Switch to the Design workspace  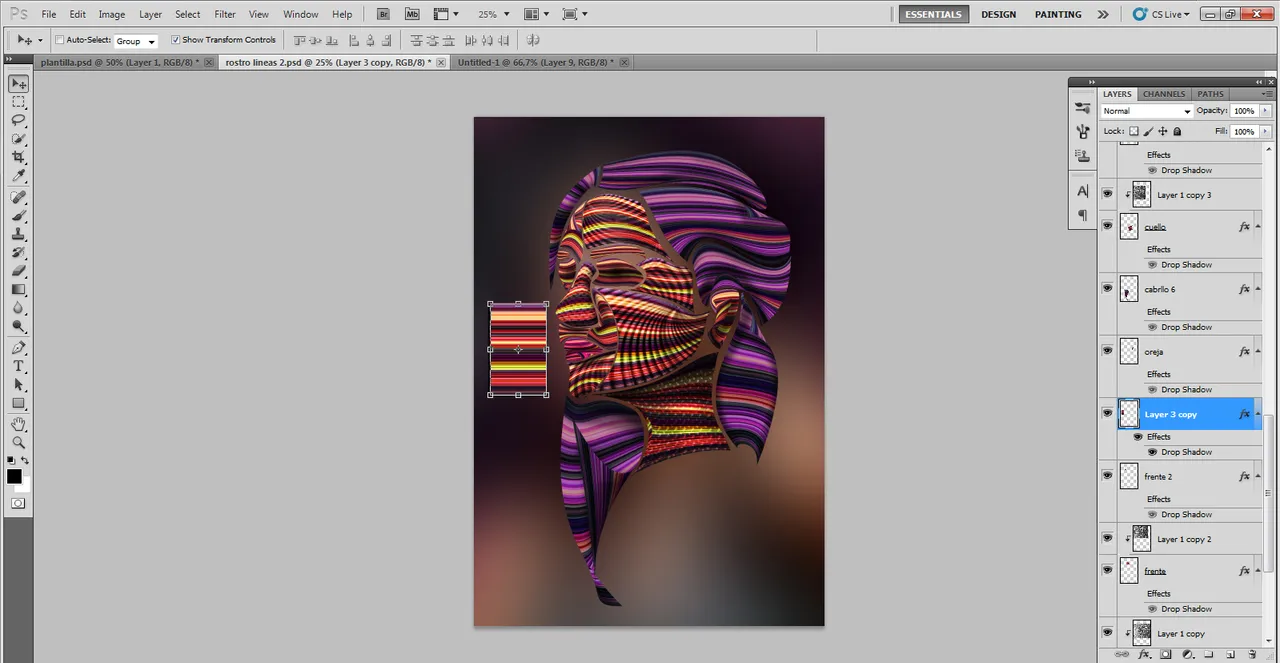998,14
